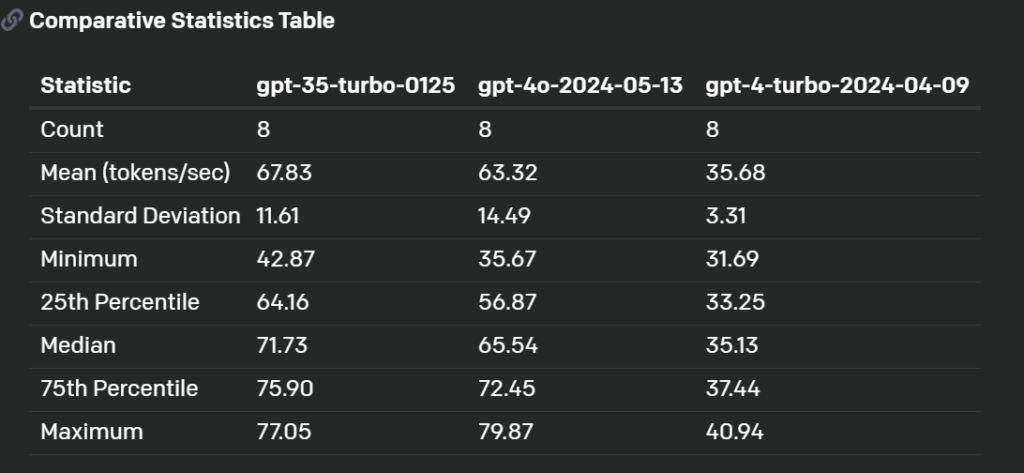1024x473 pixels.
Task: Click the 75th Percentile row label
Action: [120, 388]
